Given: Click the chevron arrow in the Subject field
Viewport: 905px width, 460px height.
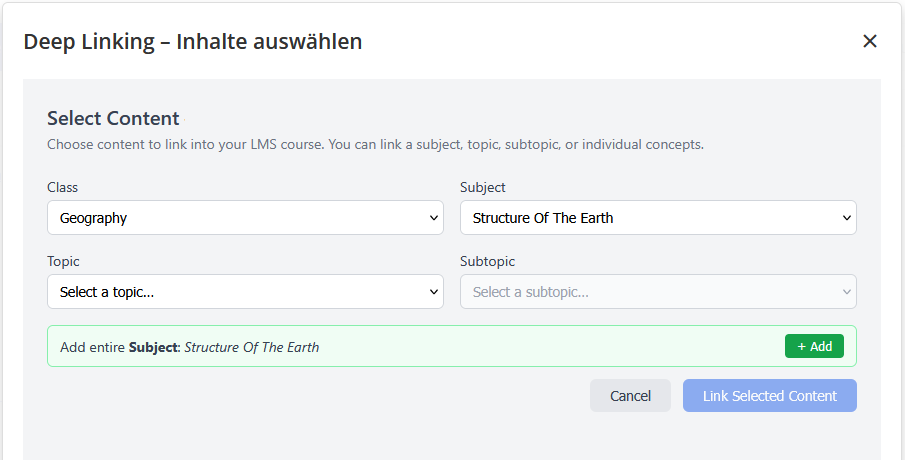Looking at the screenshot, I should pyautogui.click(x=847, y=218).
